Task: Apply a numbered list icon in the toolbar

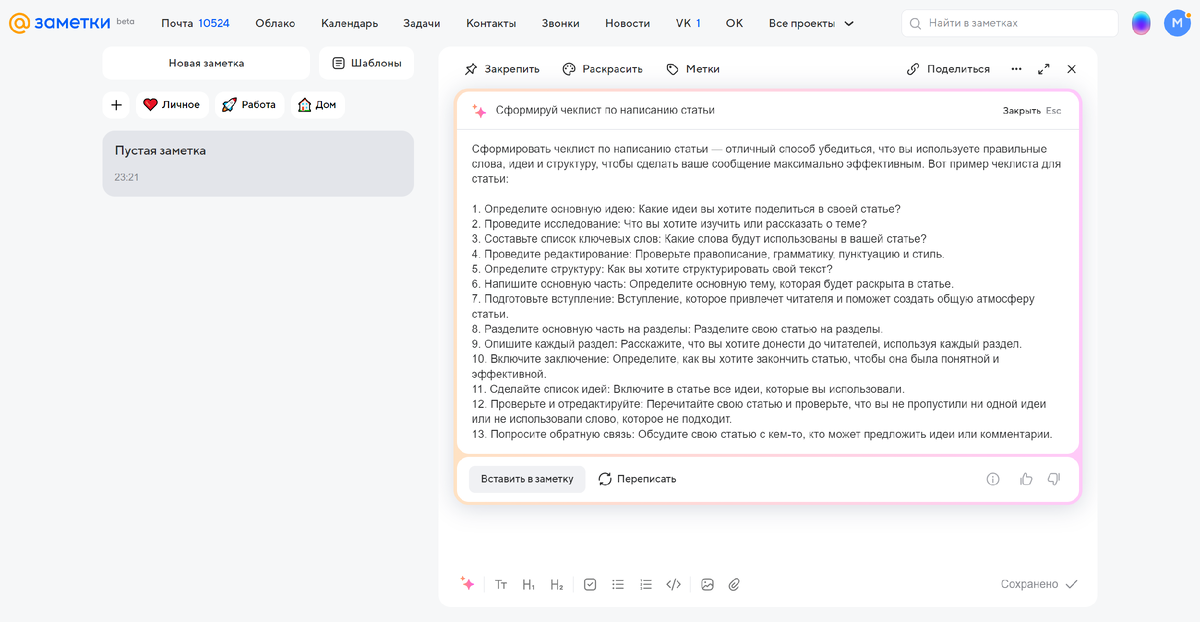Action: (646, 584)
